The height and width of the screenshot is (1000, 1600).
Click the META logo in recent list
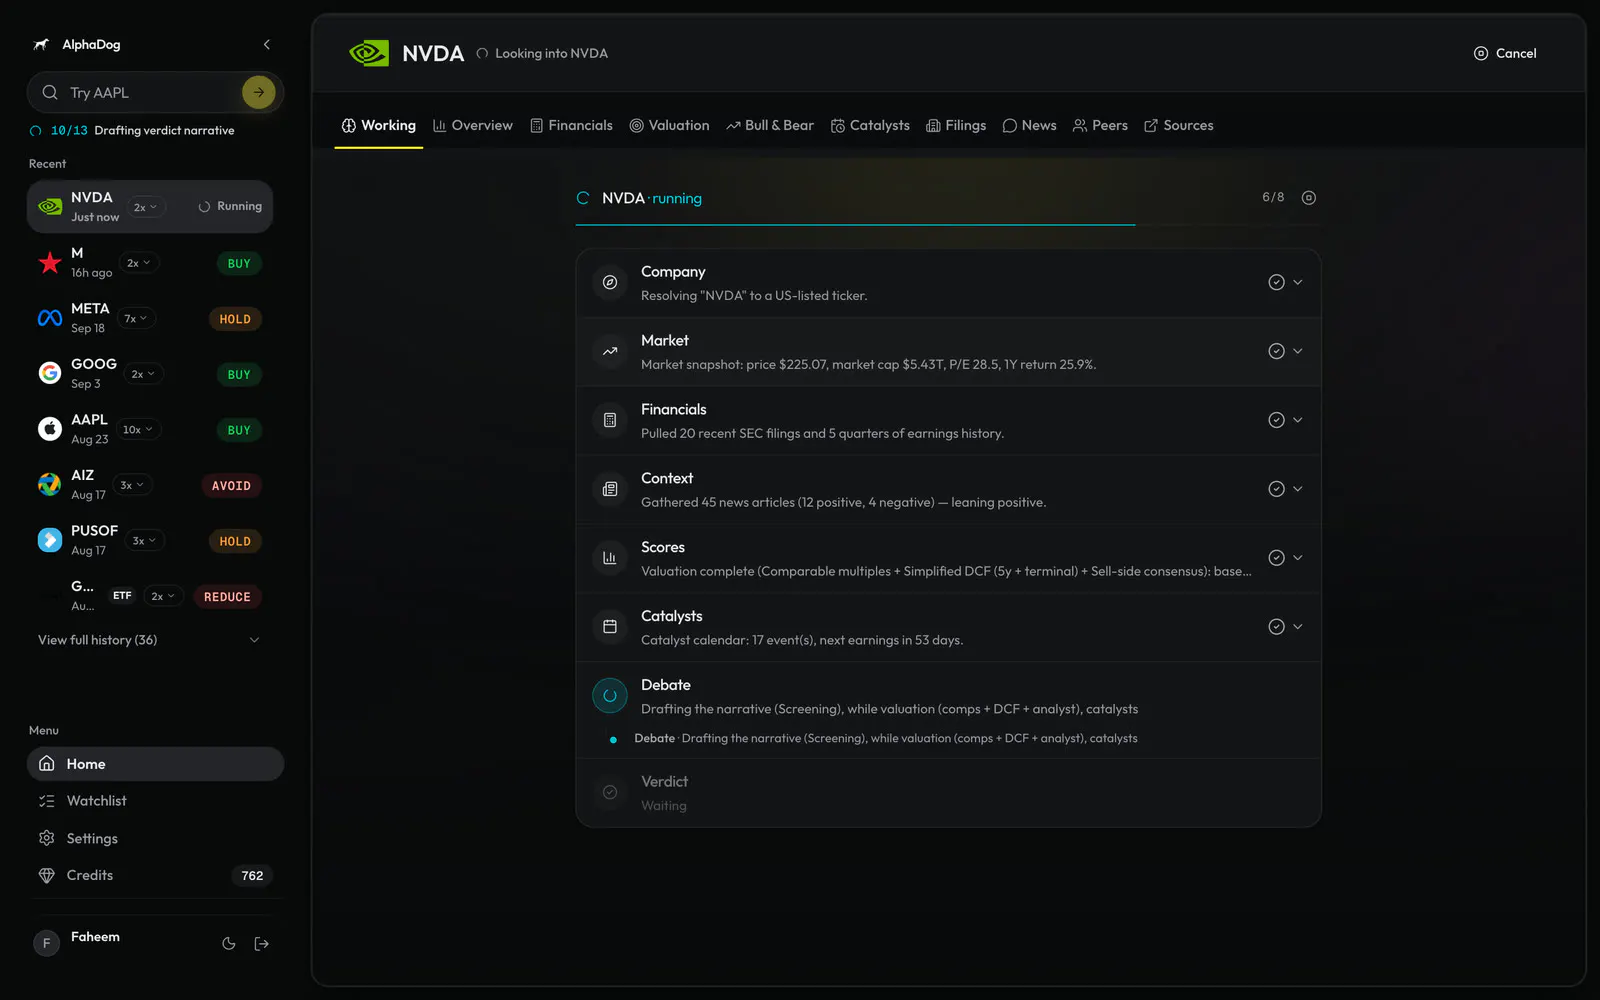[x=50, y=318]
